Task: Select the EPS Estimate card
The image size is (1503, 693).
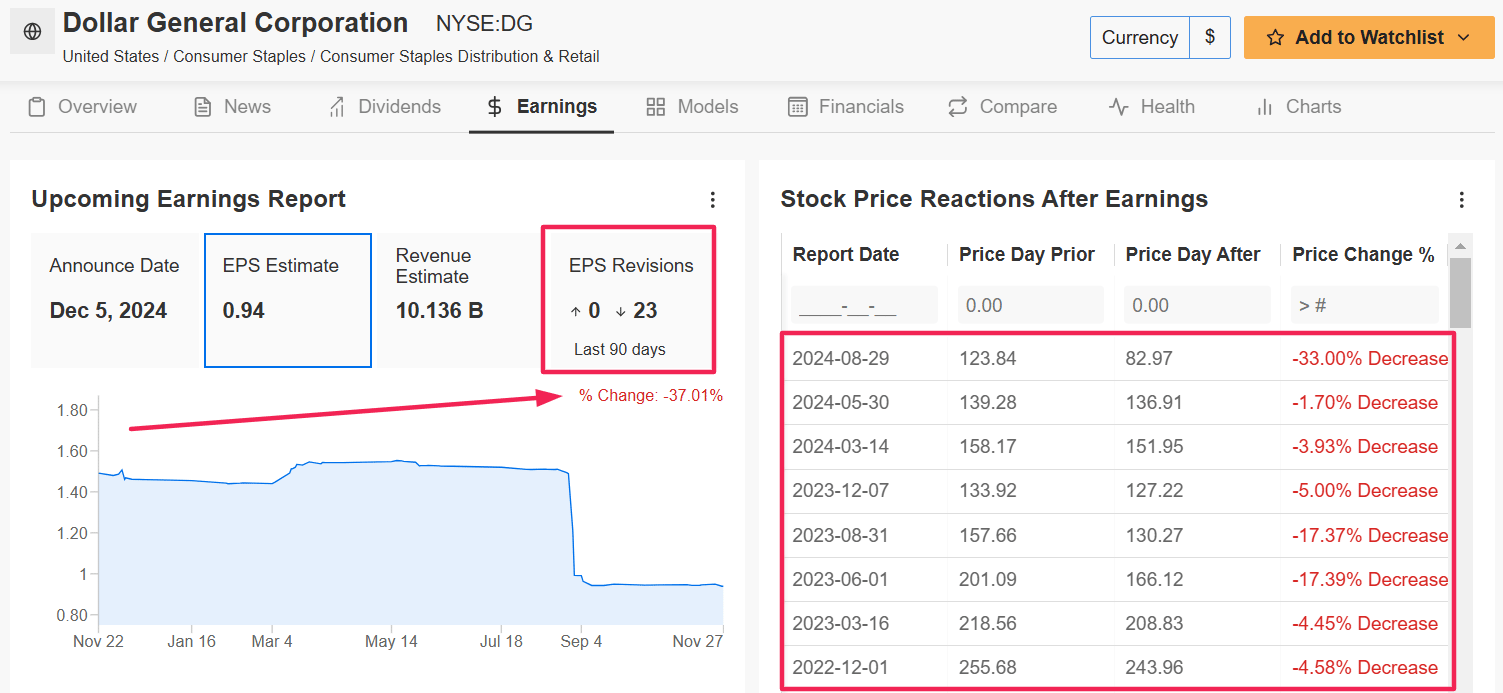Action: tap(288, 301)
